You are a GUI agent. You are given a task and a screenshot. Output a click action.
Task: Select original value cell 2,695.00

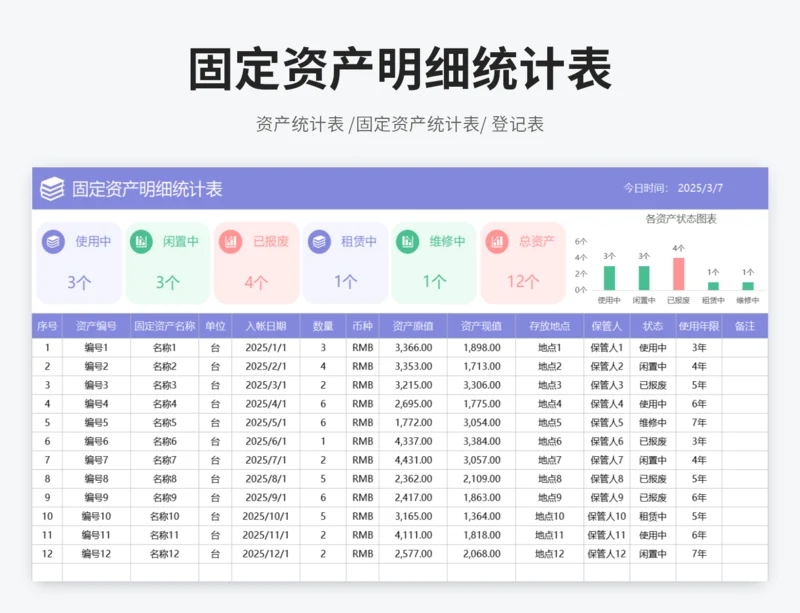coord(413,404)
